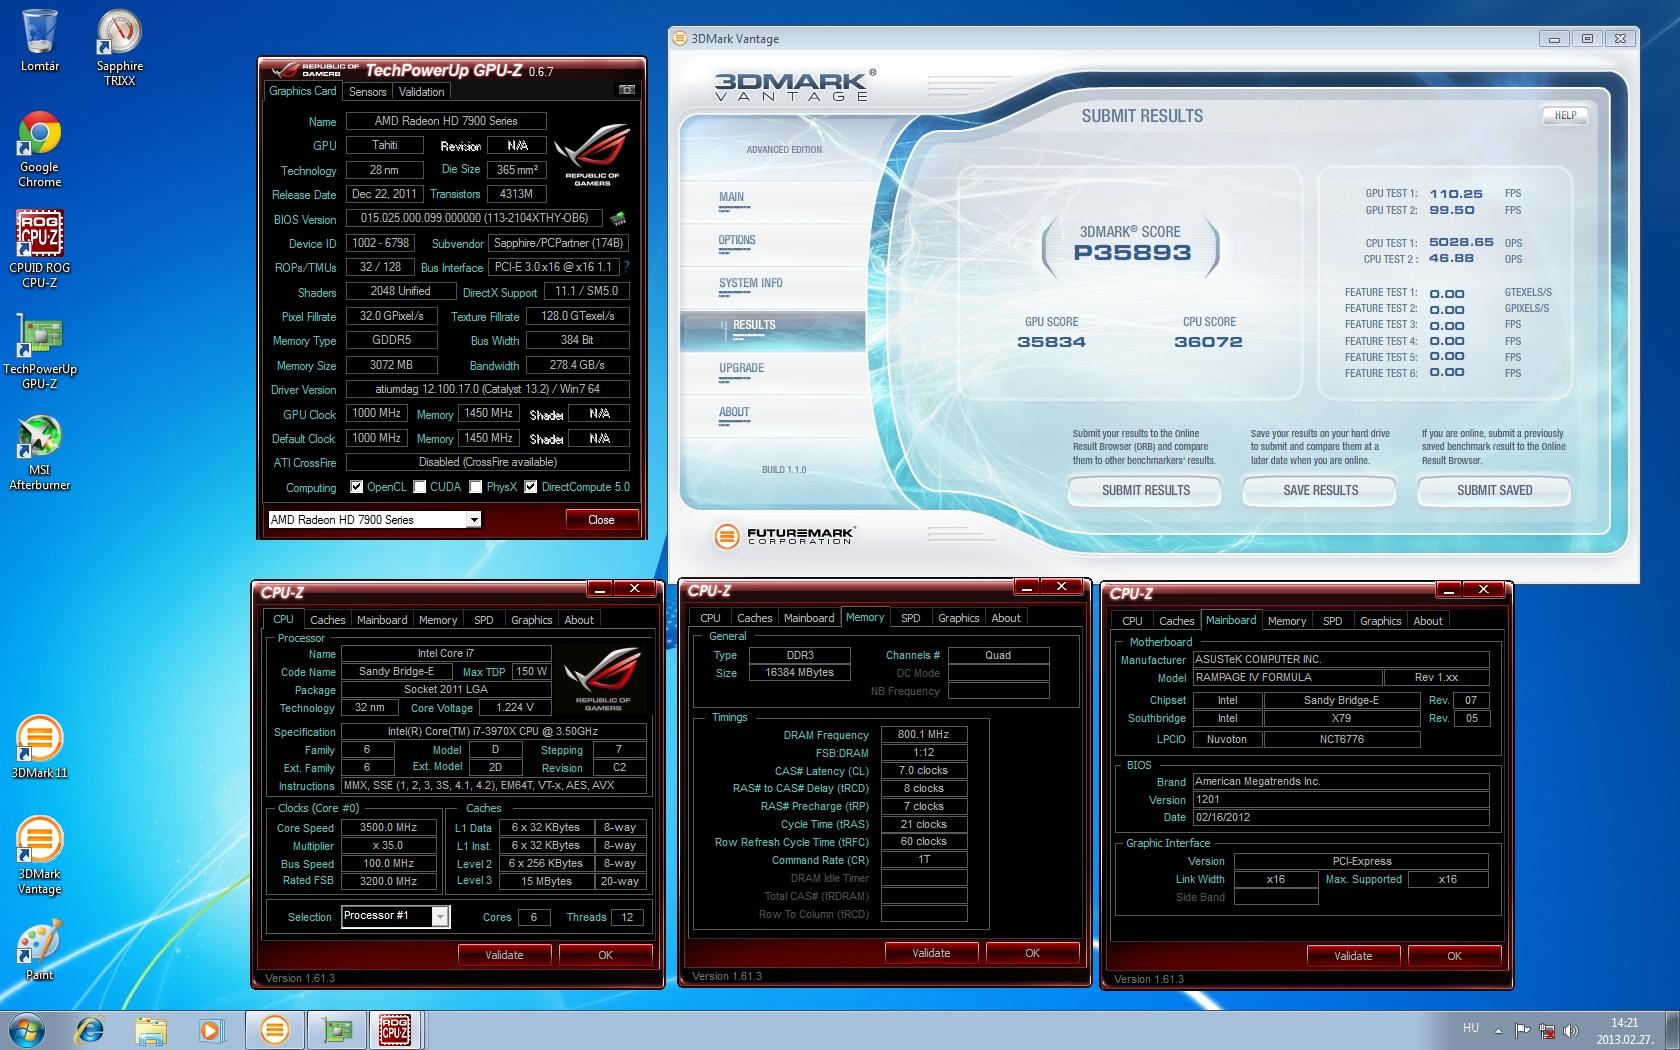Open Google Chrome desktop shortcut

coord(40,150)
